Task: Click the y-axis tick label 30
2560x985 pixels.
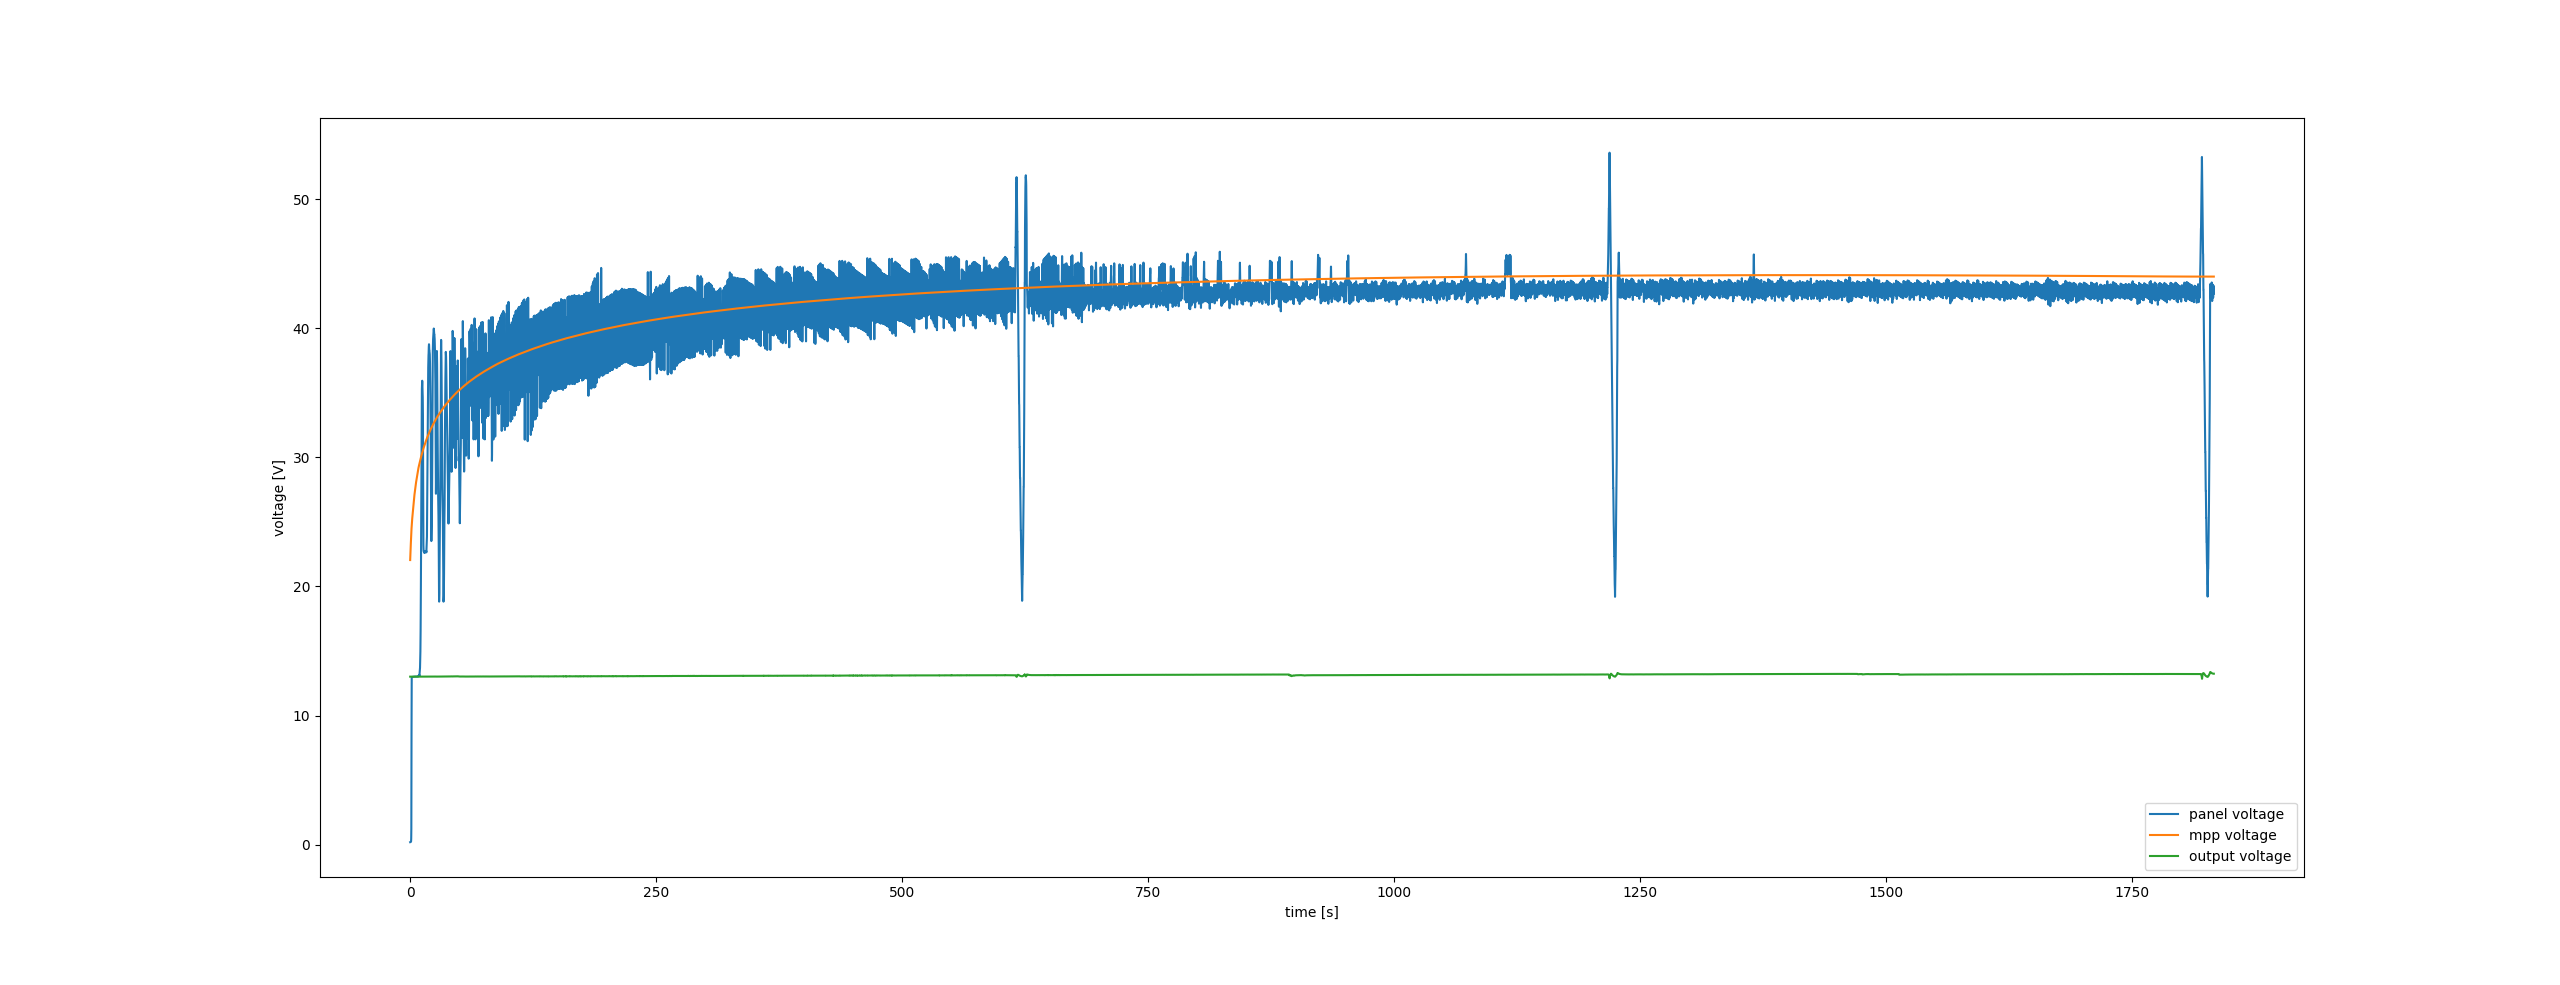Action: click(301, 458)
